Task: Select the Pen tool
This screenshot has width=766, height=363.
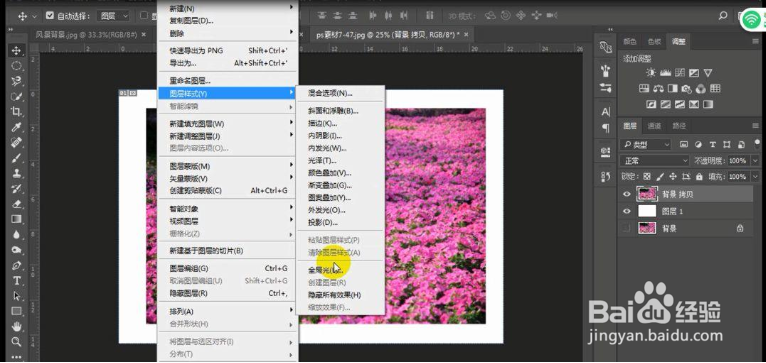Action: (x=17, y=265)
